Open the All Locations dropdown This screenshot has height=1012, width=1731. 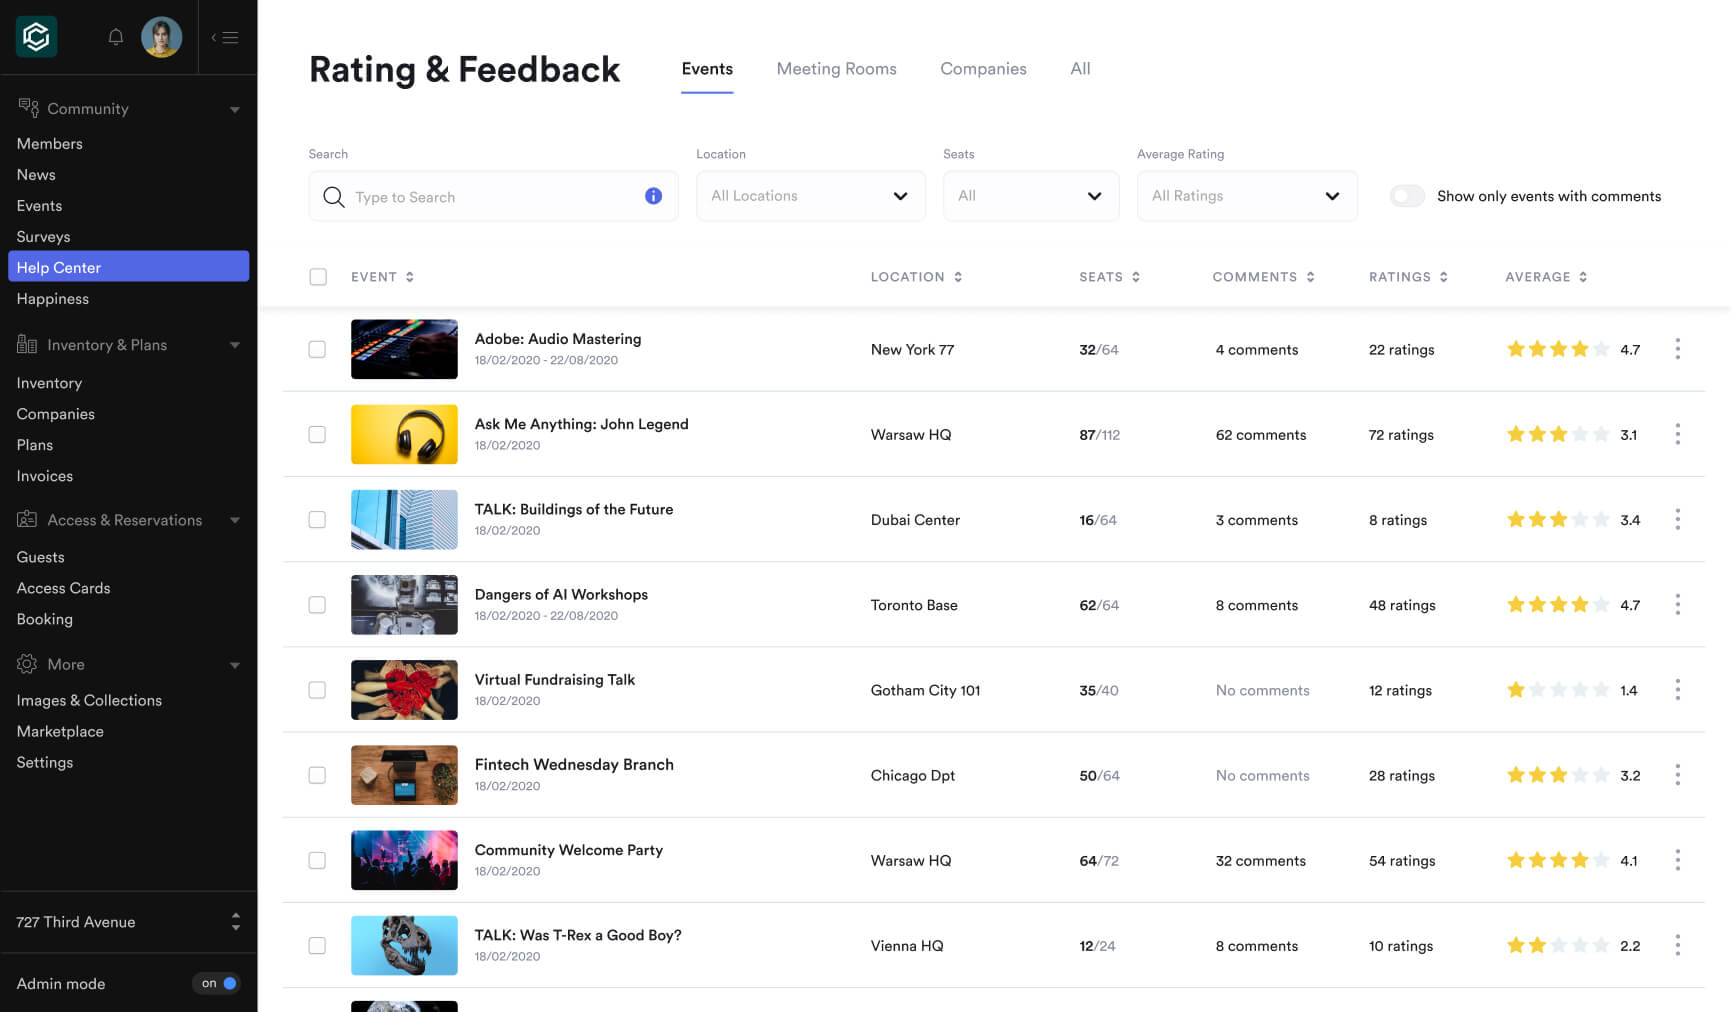811,196
